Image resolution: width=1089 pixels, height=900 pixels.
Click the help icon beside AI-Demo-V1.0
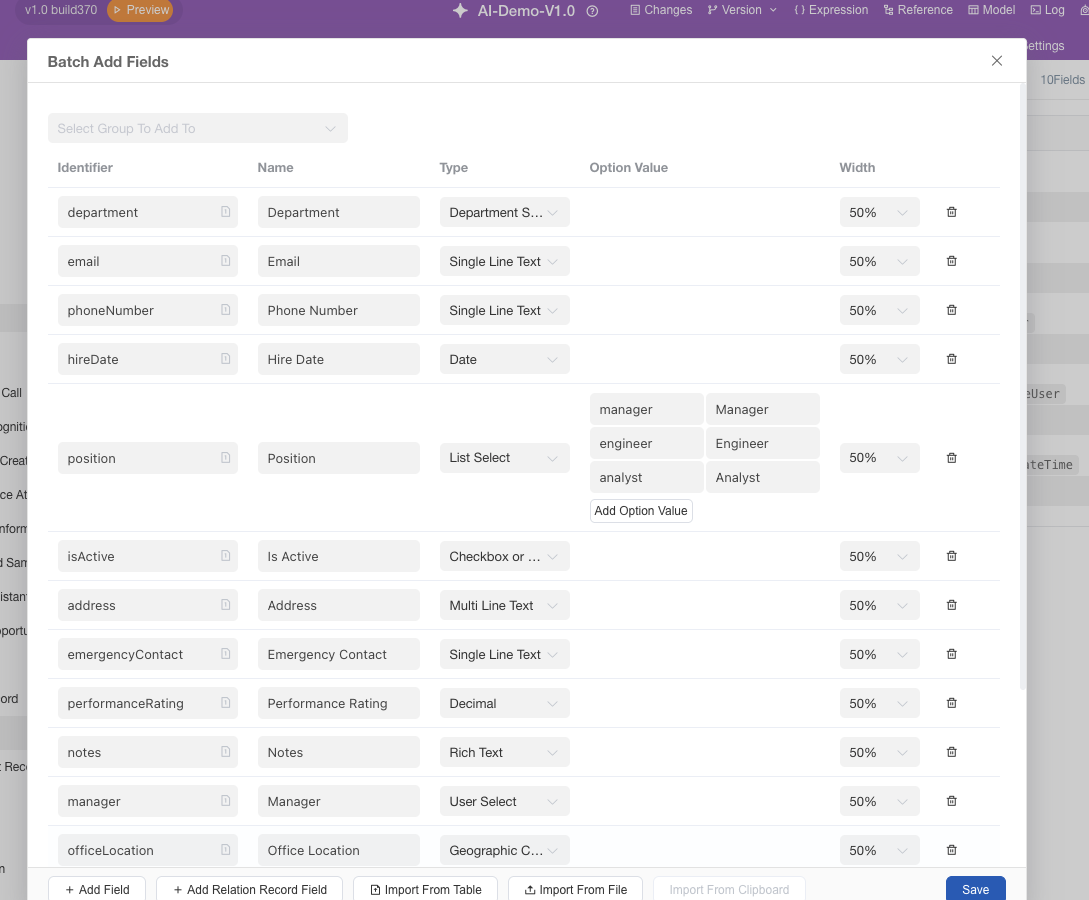pyautogui.click(x=592, y=11)
